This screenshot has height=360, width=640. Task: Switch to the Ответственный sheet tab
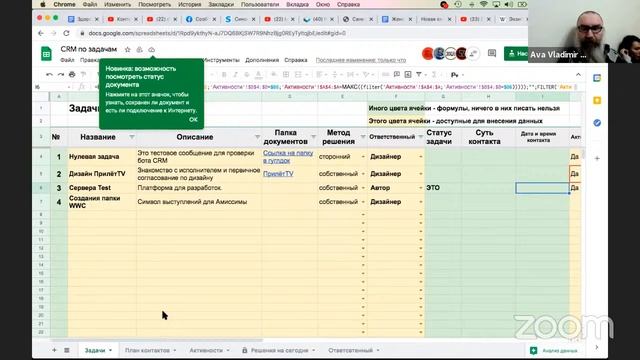coord(351,350)
